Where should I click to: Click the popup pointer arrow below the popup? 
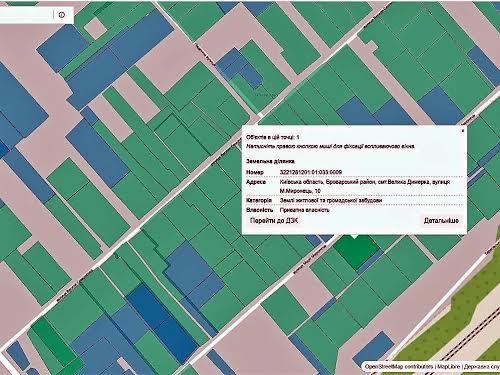point(355,236)
